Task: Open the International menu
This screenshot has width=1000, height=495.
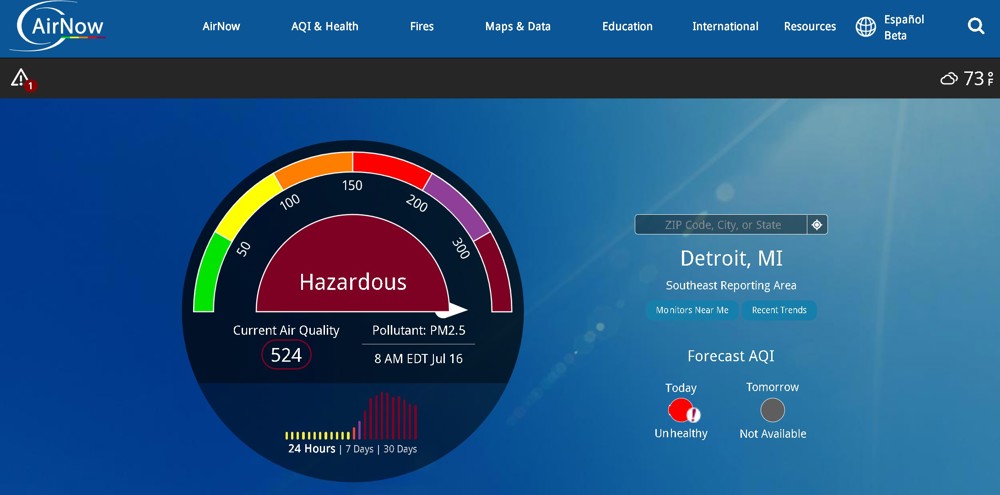Action: coord(725,26)
